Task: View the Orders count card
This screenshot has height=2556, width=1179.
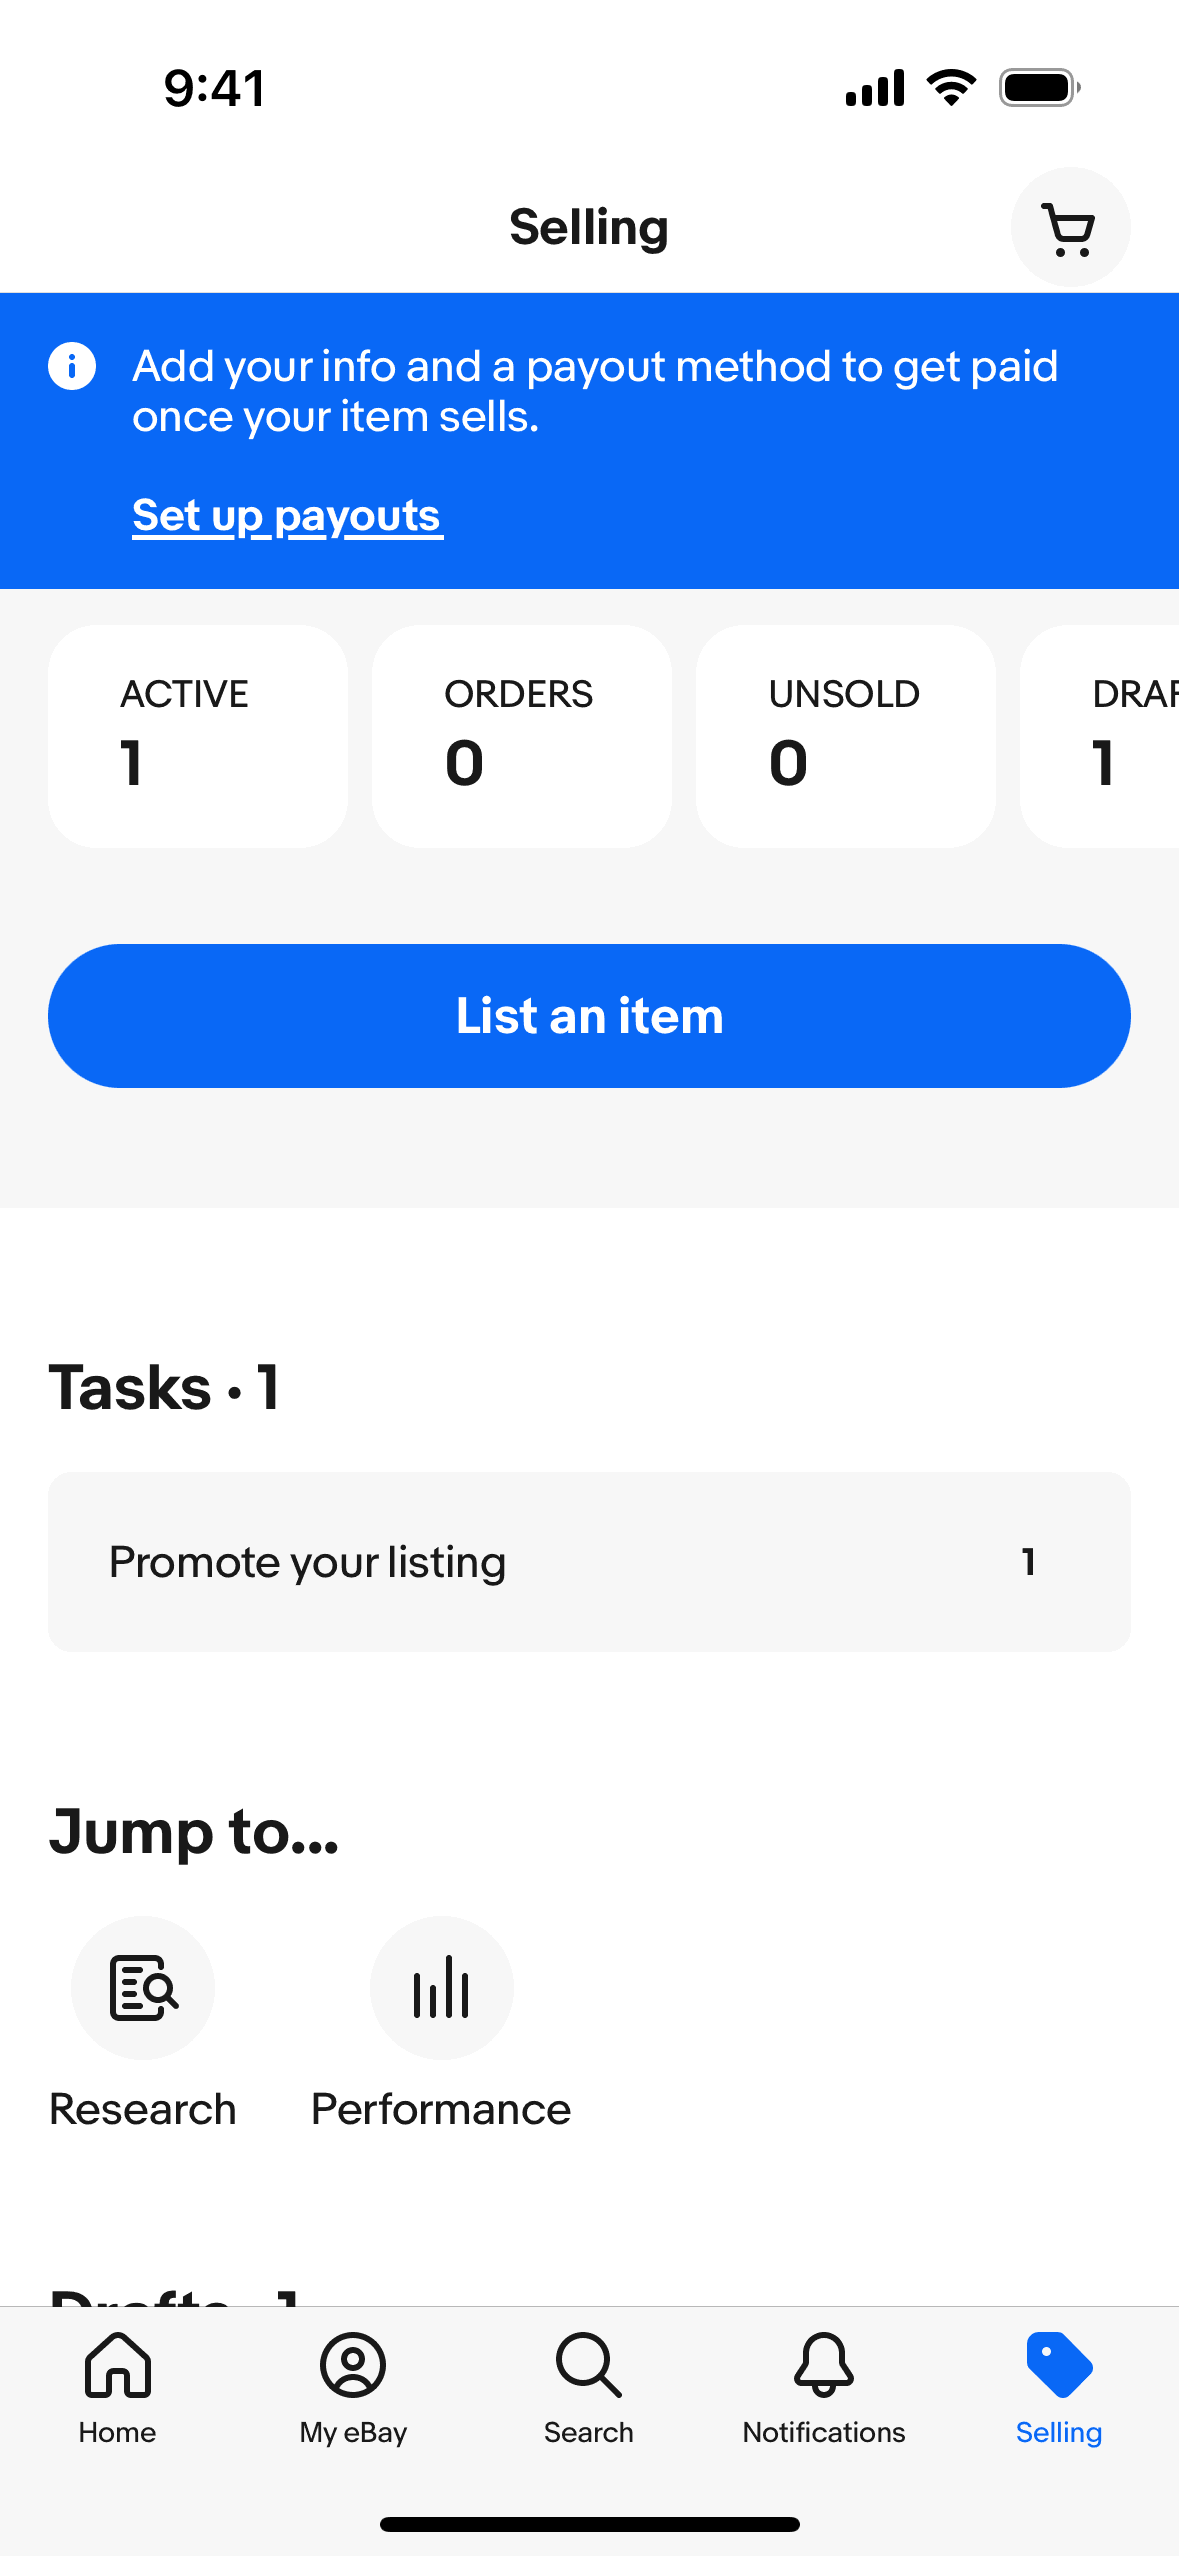Action: click(x=521, y=736)
